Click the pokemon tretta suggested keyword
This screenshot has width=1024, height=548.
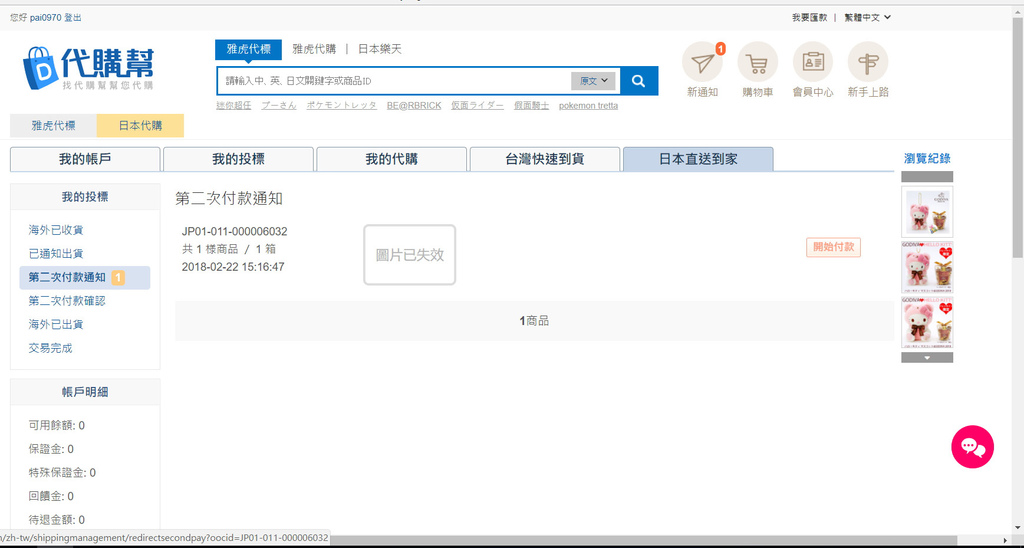point(588,106)
